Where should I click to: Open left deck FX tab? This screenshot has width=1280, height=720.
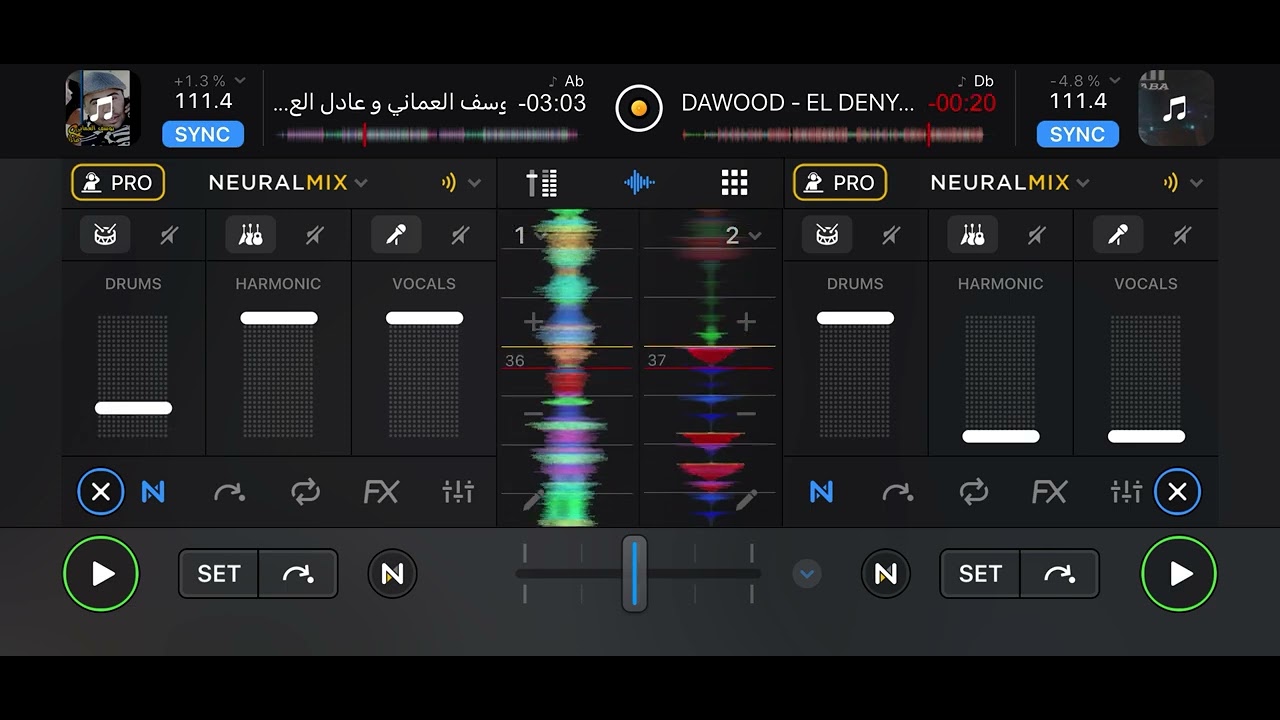[x=381, y=491]
